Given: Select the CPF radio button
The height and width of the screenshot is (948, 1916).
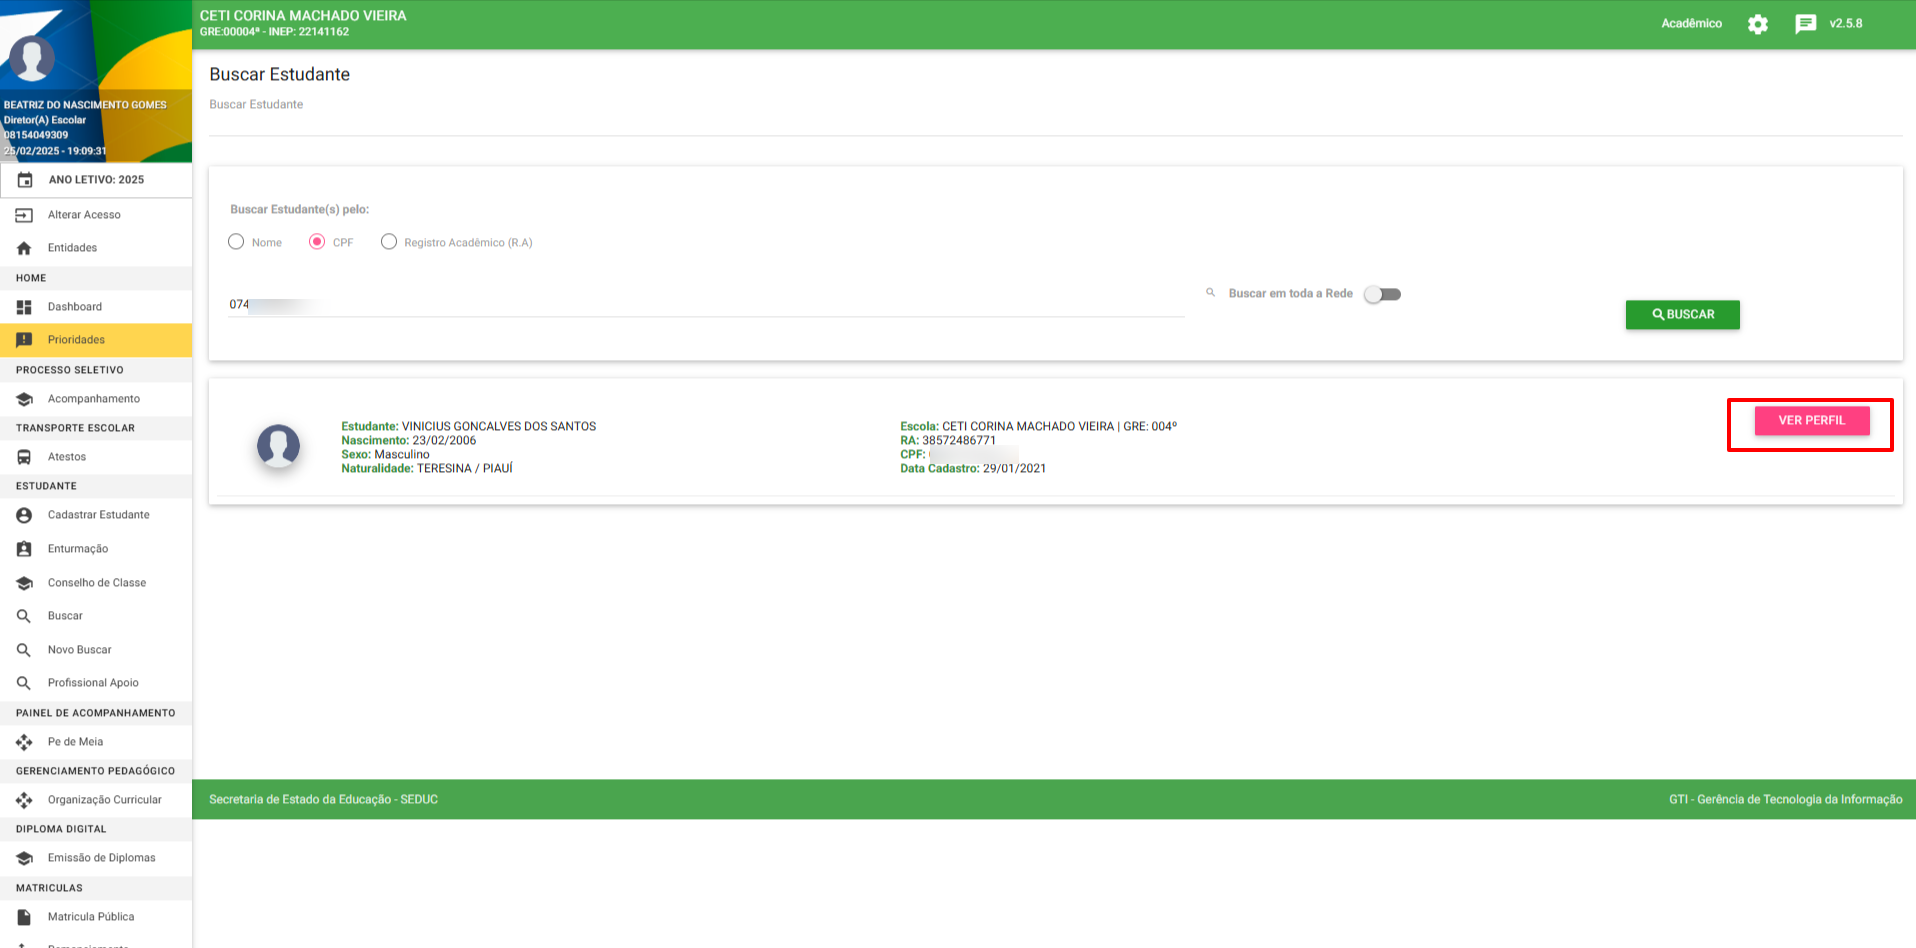Looking at the screenshot, I should pyautogui.click(x=317, y=242).
